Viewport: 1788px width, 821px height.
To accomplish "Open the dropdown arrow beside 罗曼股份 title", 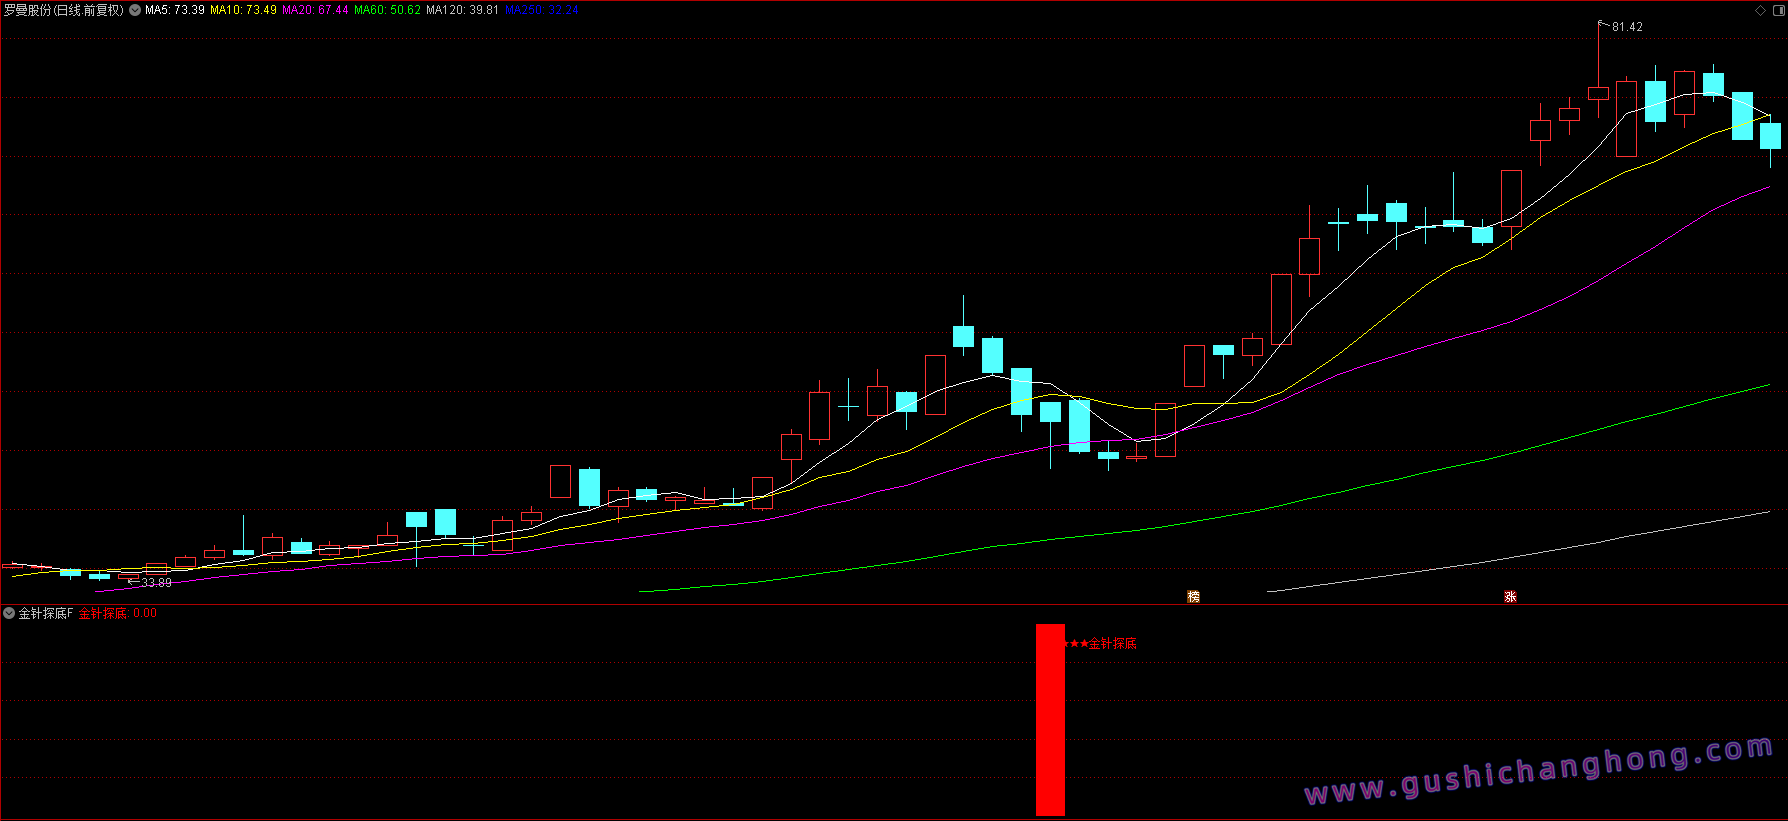I will 135,10.
